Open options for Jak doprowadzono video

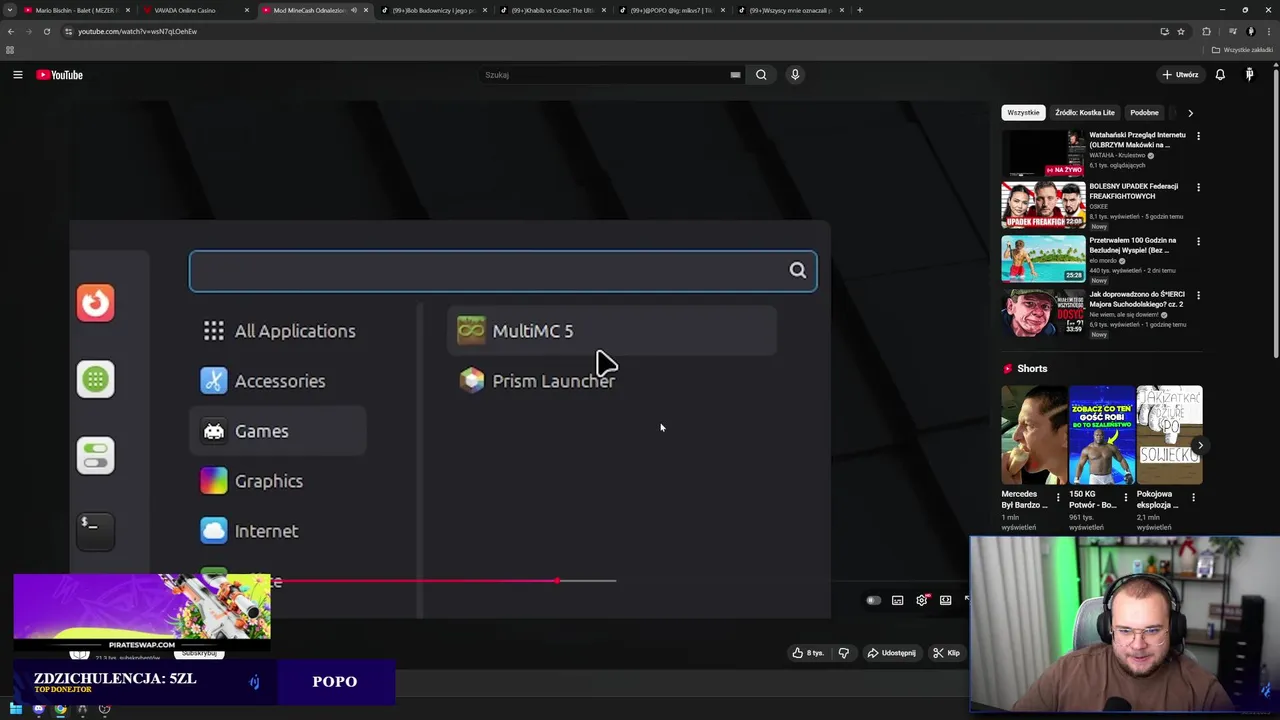1198,295
